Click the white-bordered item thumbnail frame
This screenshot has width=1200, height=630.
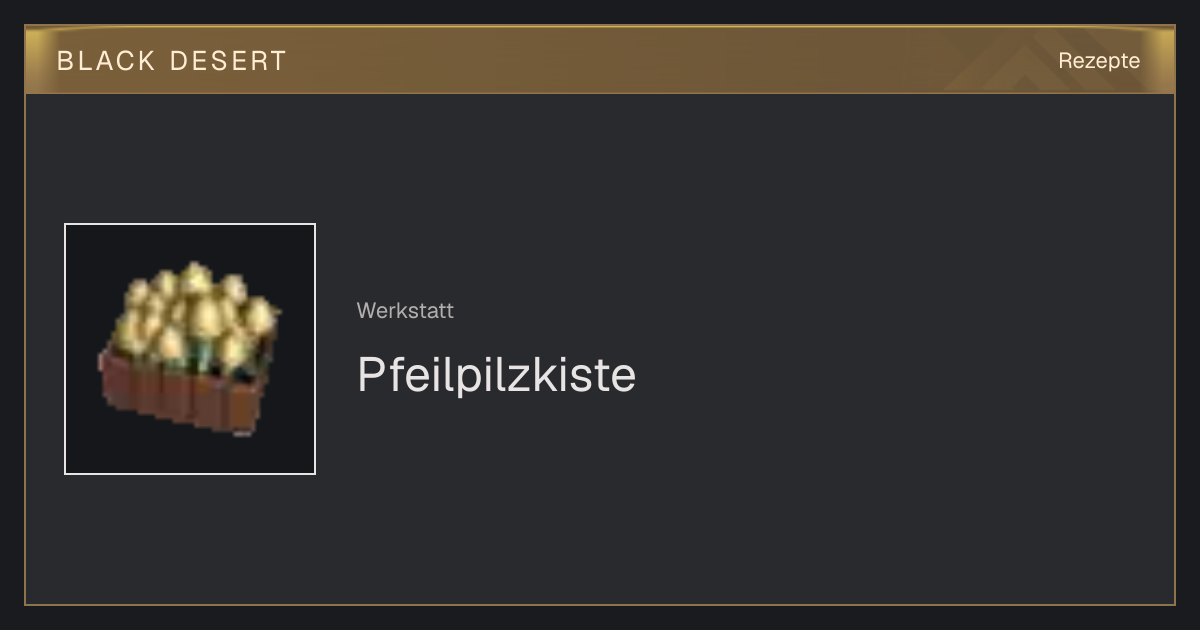(190, 349)
